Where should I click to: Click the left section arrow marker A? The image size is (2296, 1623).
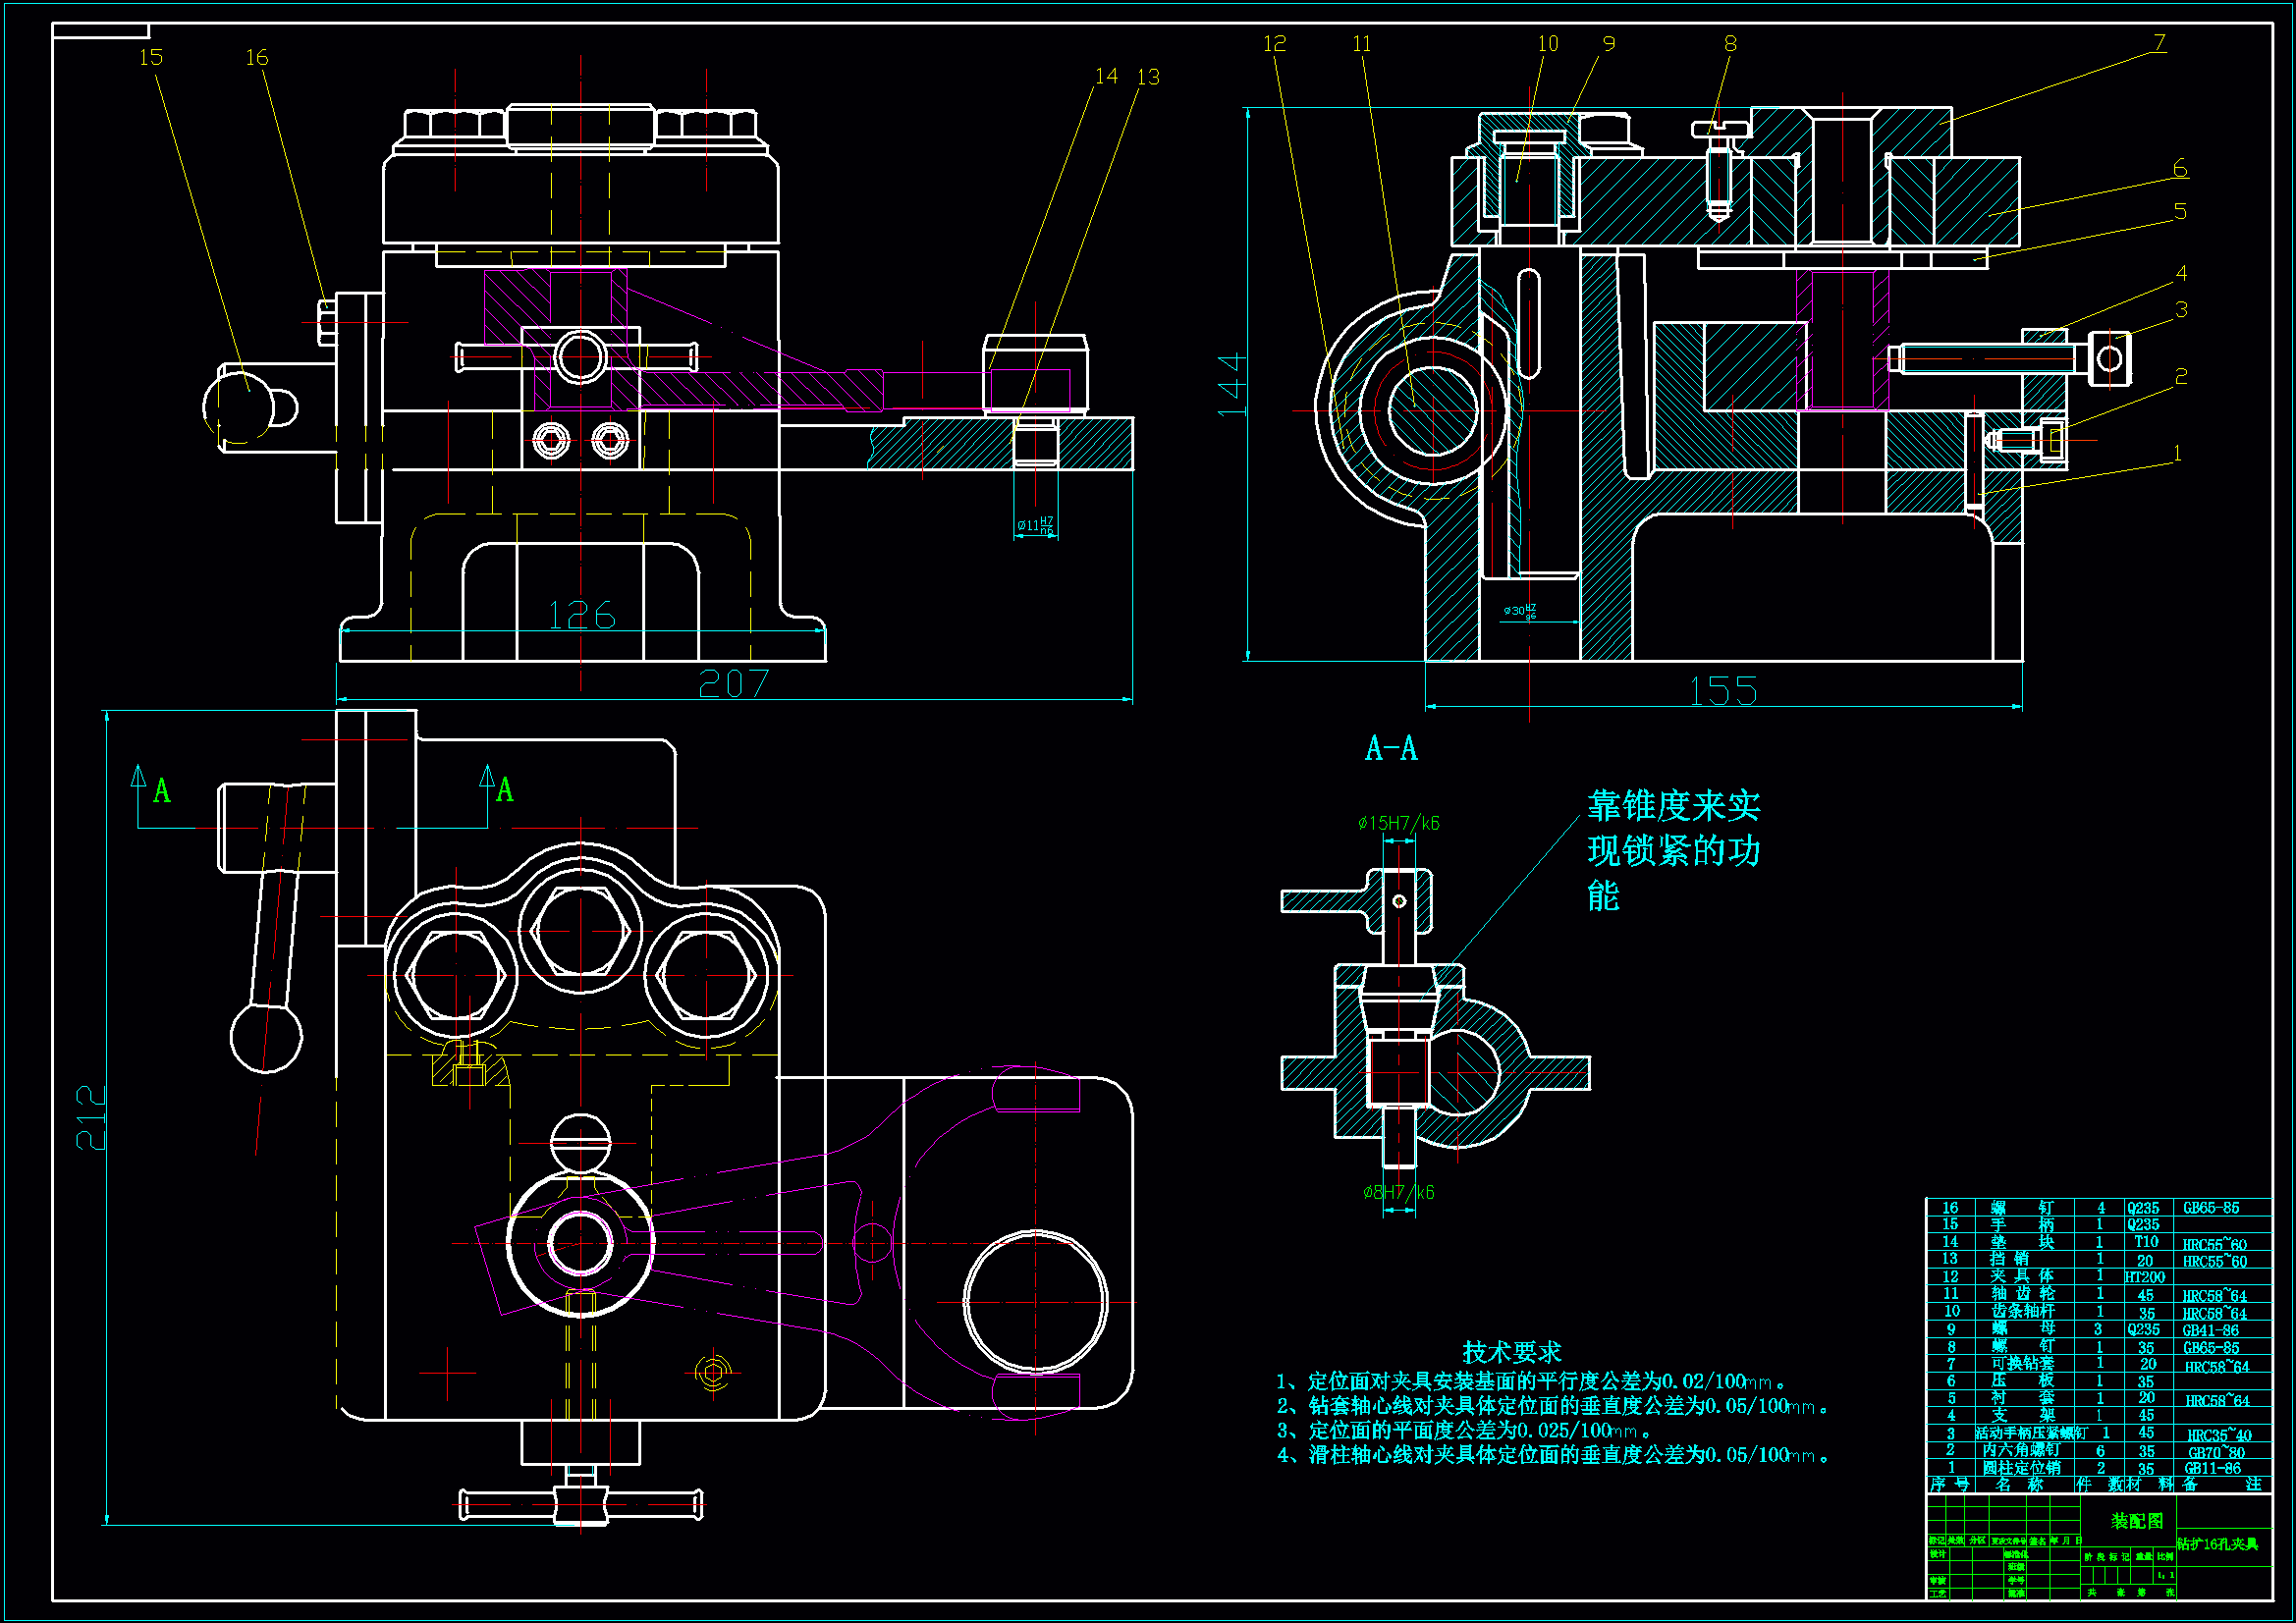point(160,791)
